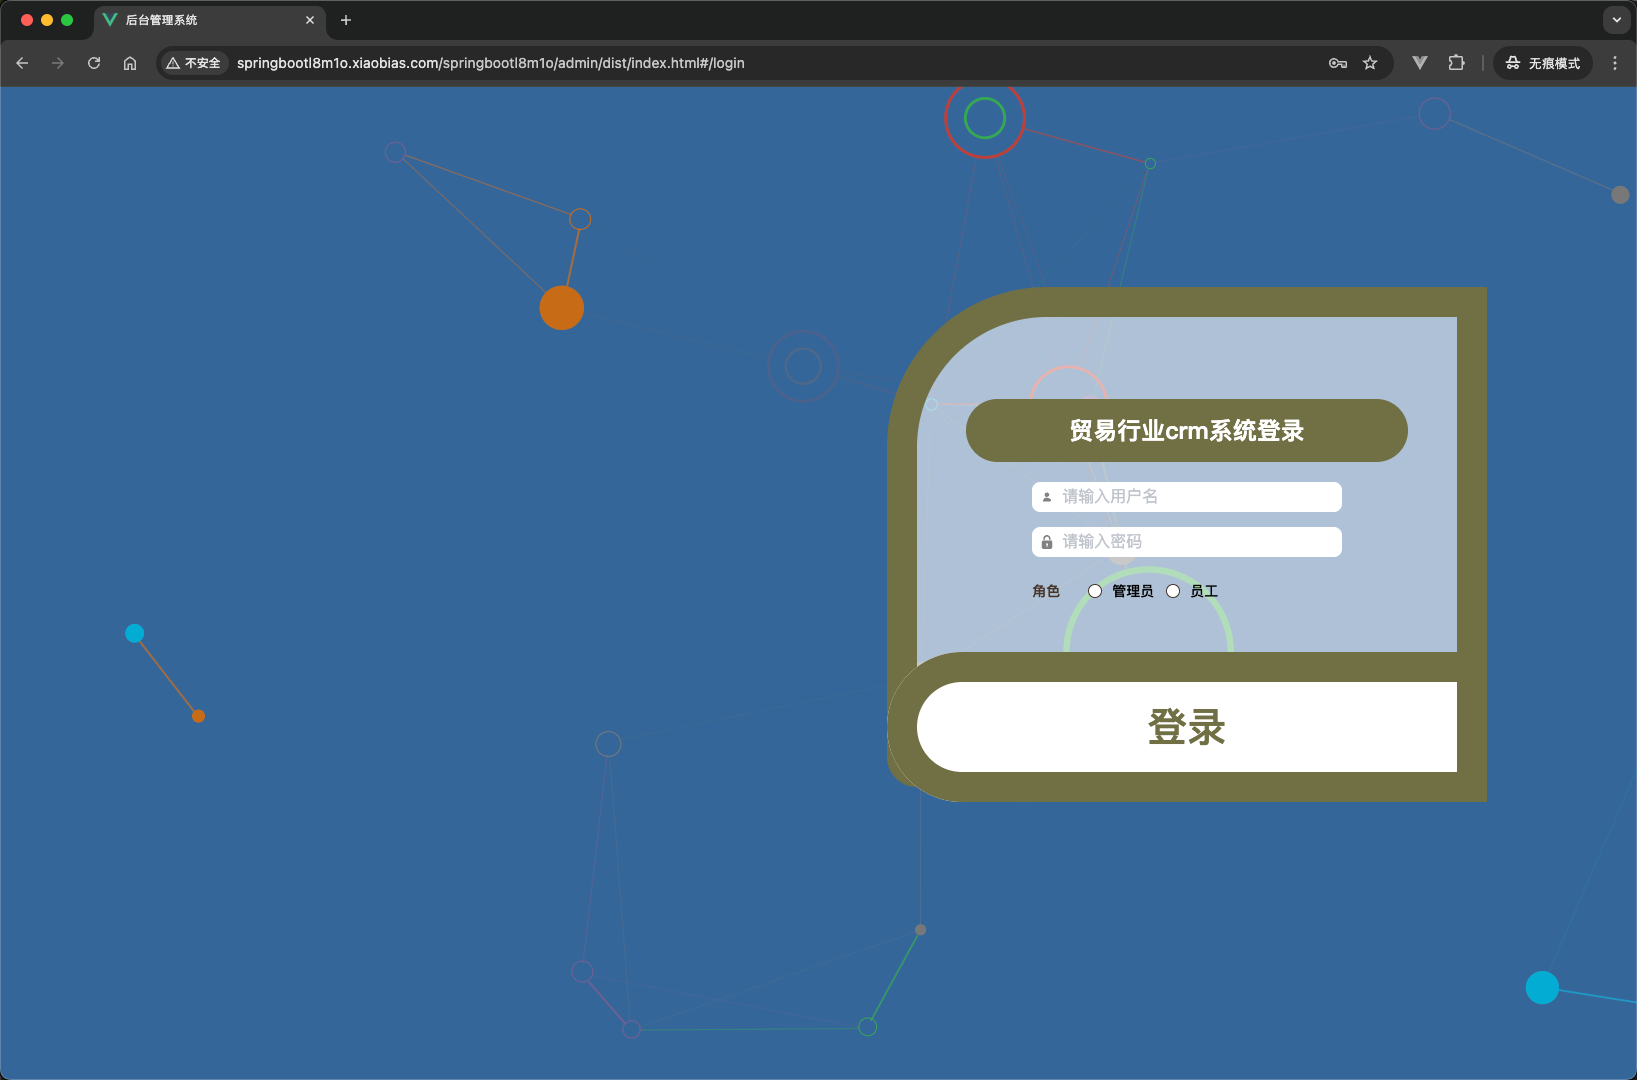Click the user icon in username field
This screenshot has height=1080, width=1637.
(1047, 497)
